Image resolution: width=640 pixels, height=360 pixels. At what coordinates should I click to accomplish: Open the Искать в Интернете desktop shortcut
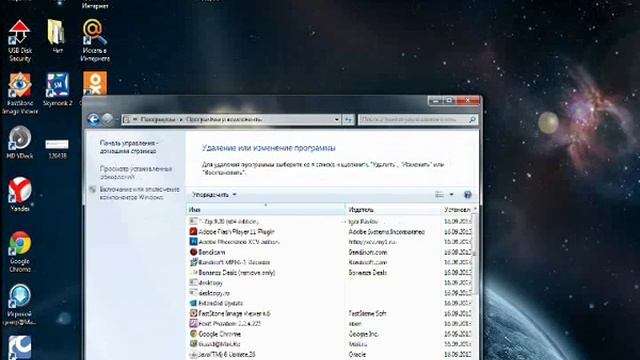click(95, 40)
